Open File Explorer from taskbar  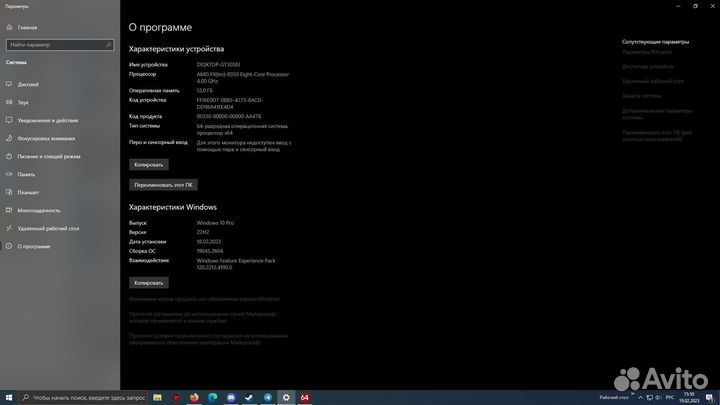pyautogui.click(x=157, y=398)
